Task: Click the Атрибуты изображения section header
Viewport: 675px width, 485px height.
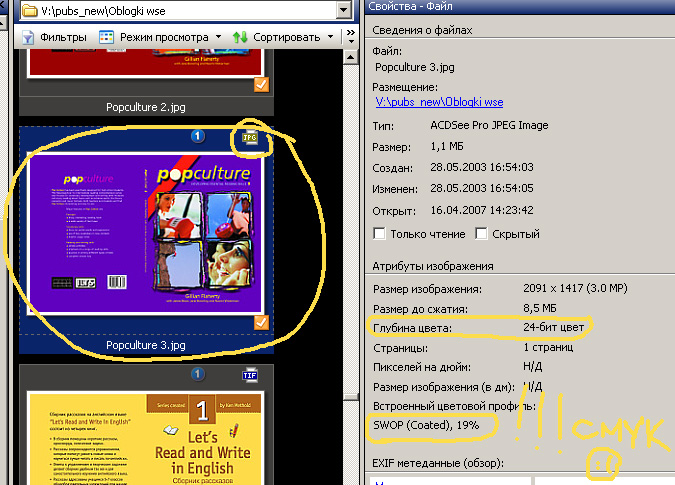Action: pyautogui.click(x=433, y=266)
